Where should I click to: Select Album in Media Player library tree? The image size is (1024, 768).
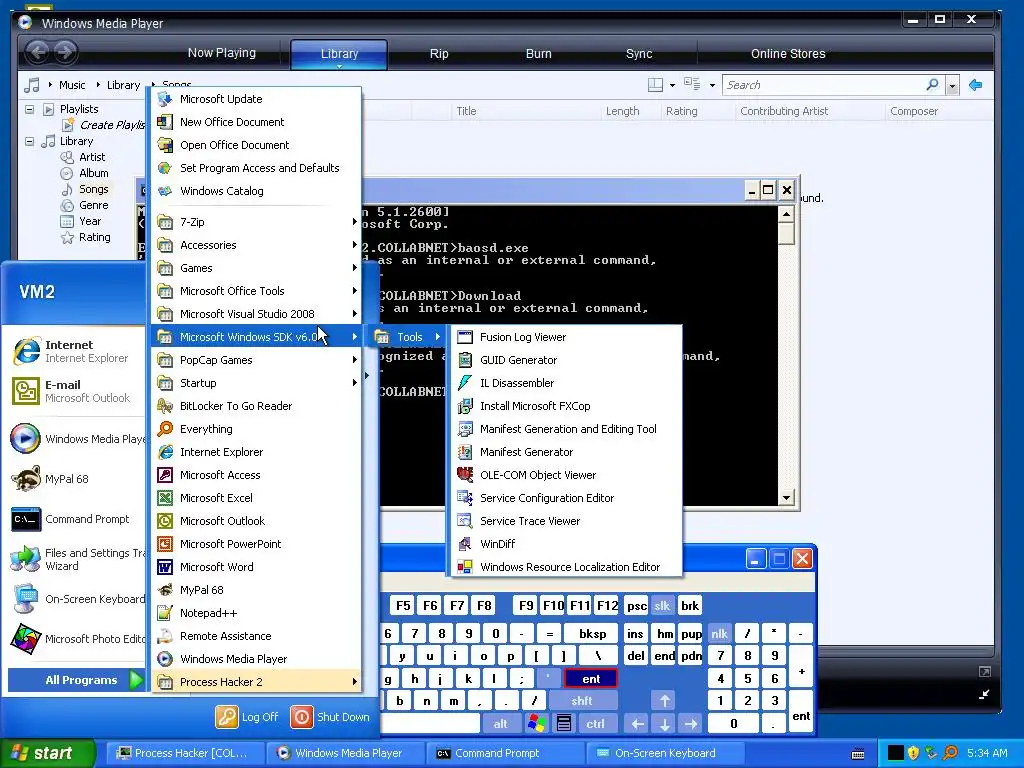pyautogui.click(x=93, y=173)
